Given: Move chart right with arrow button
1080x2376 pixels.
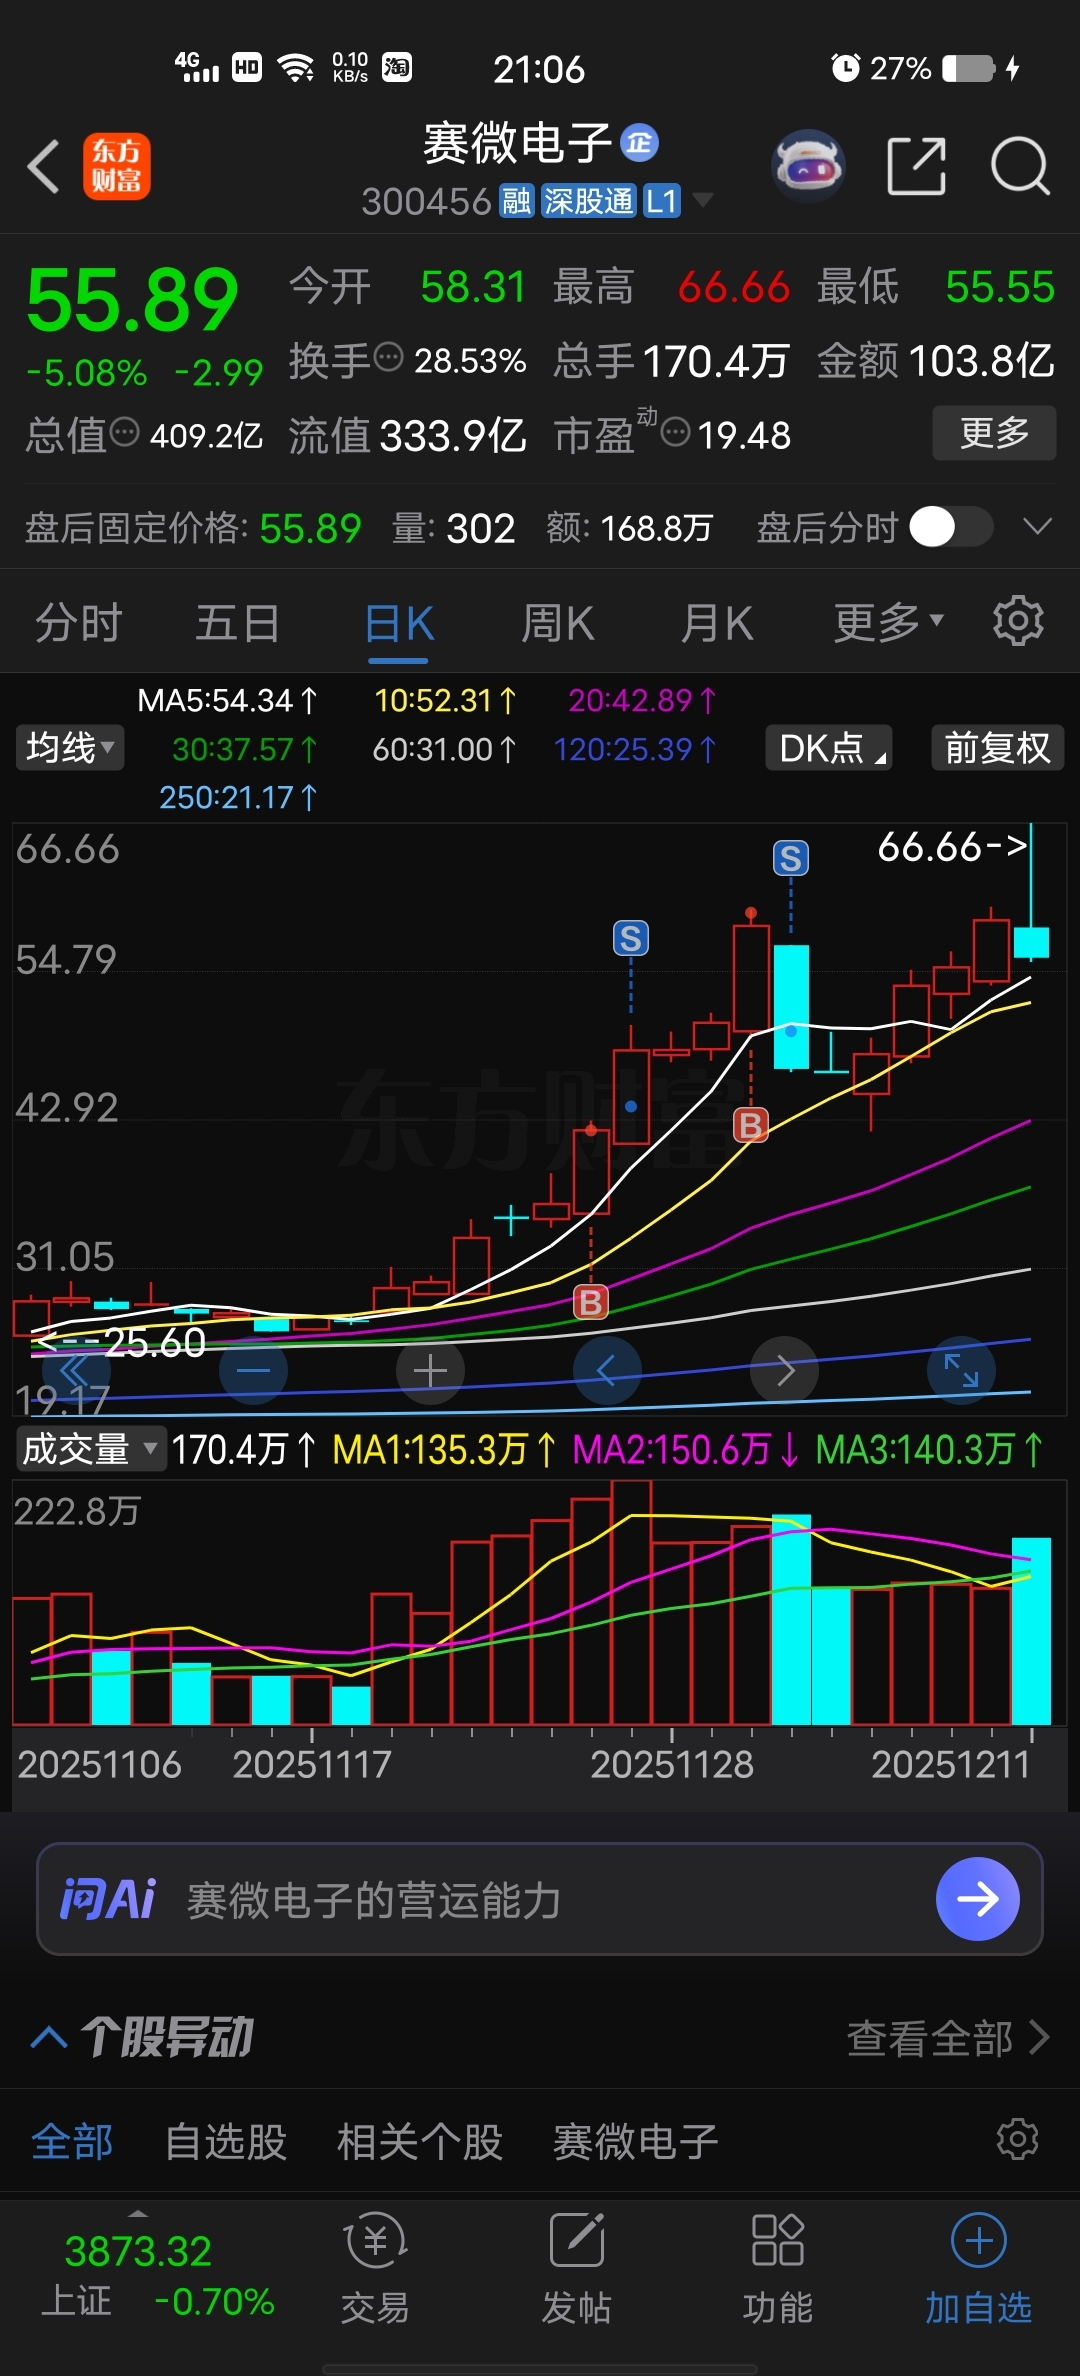Looking at the screenshot, I should coord(785,1370).
